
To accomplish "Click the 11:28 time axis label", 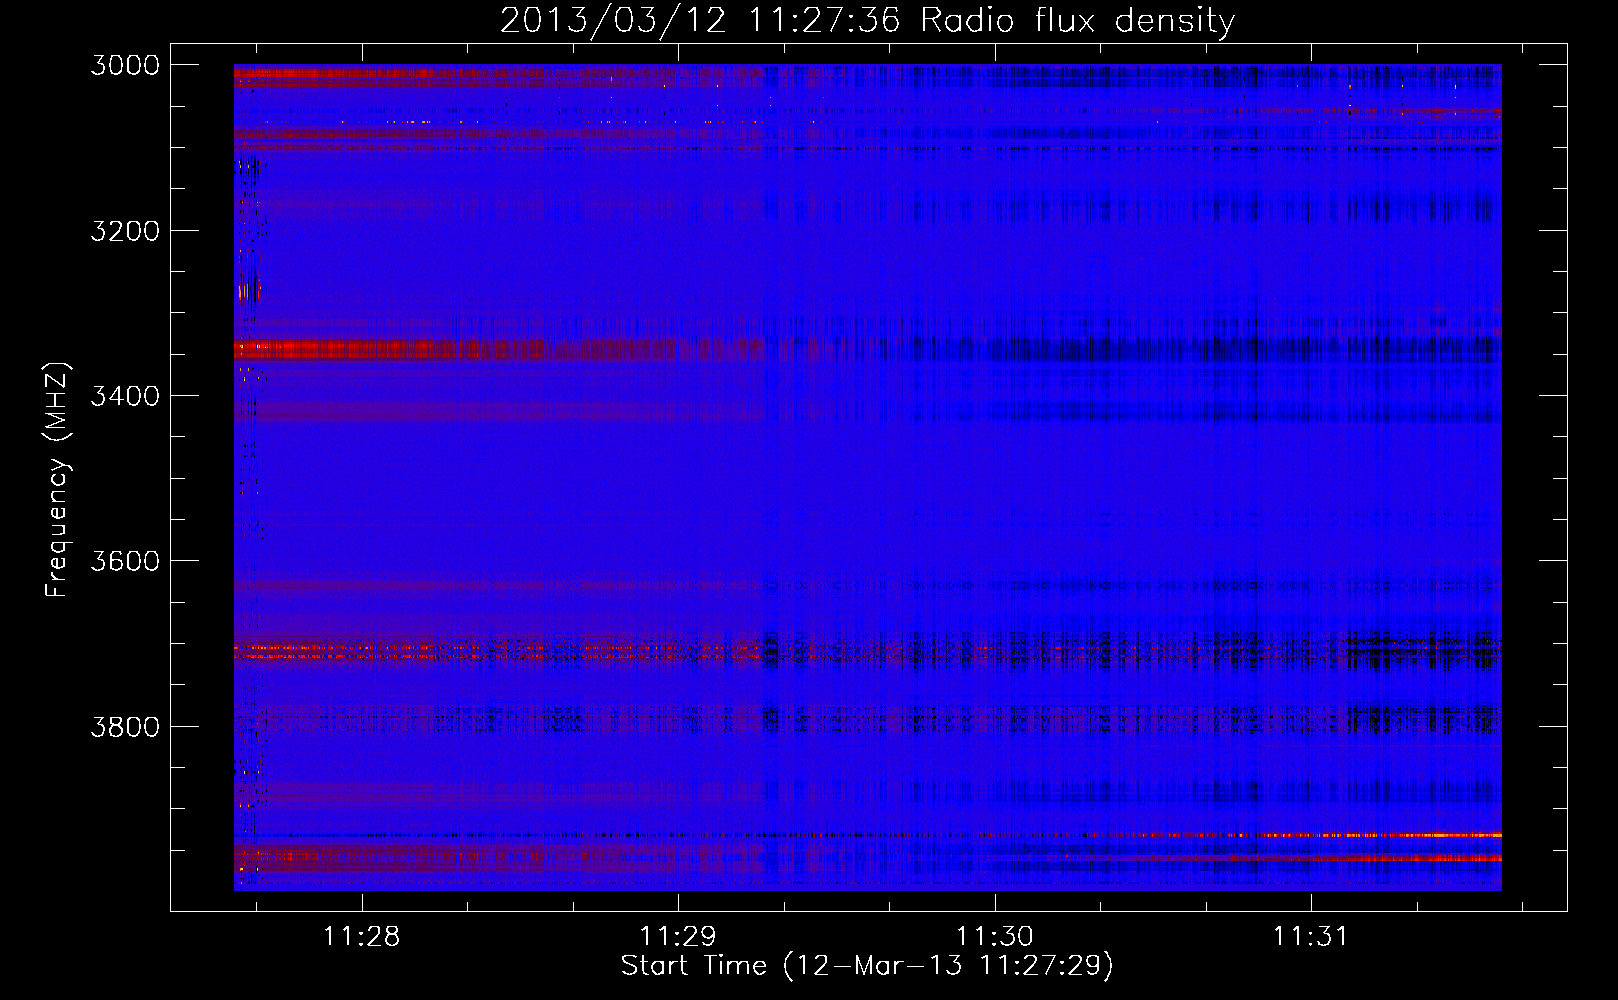I will [361, 937].
